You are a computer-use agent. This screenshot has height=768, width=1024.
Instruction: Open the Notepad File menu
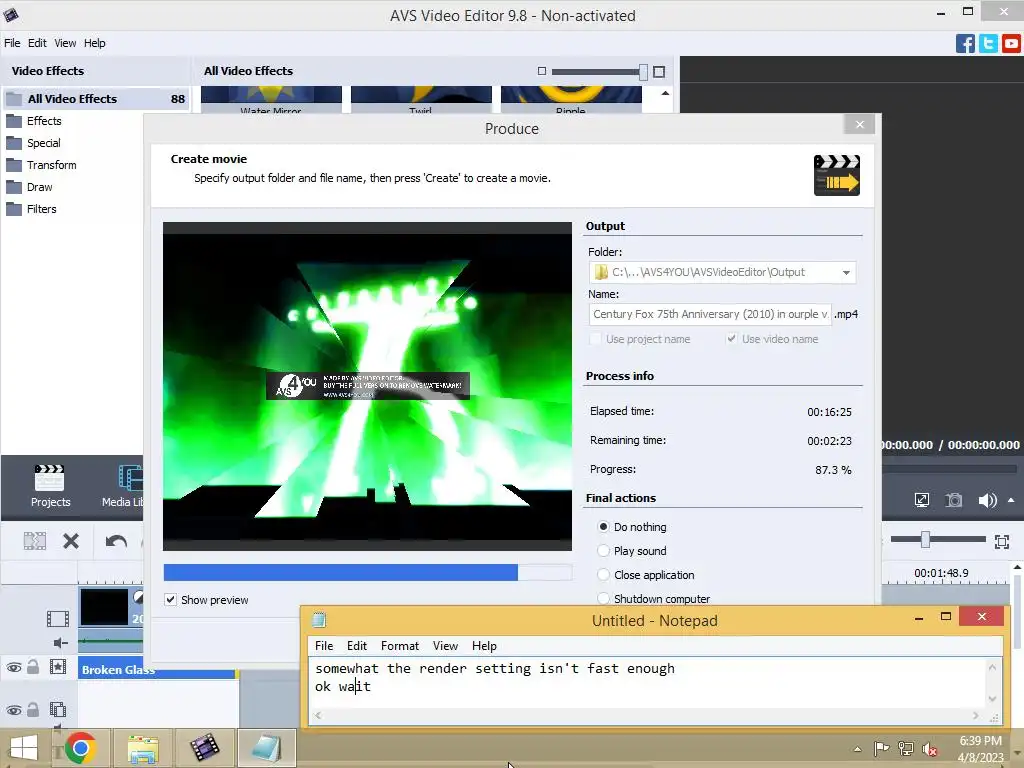324,646
